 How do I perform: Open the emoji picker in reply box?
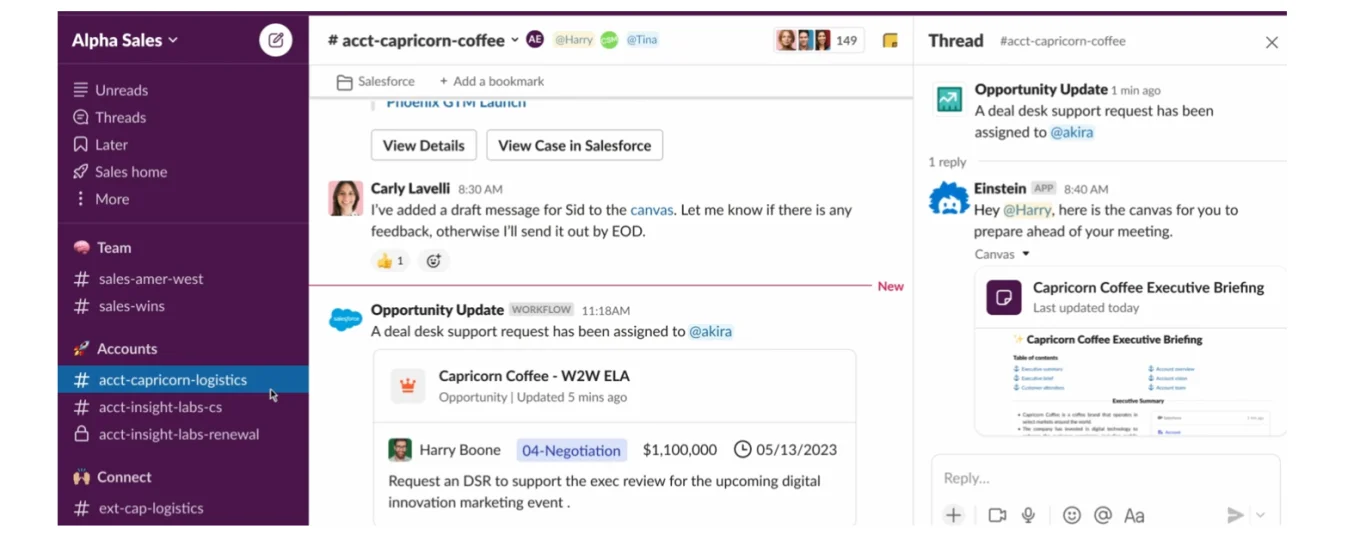coord(1072,515)
